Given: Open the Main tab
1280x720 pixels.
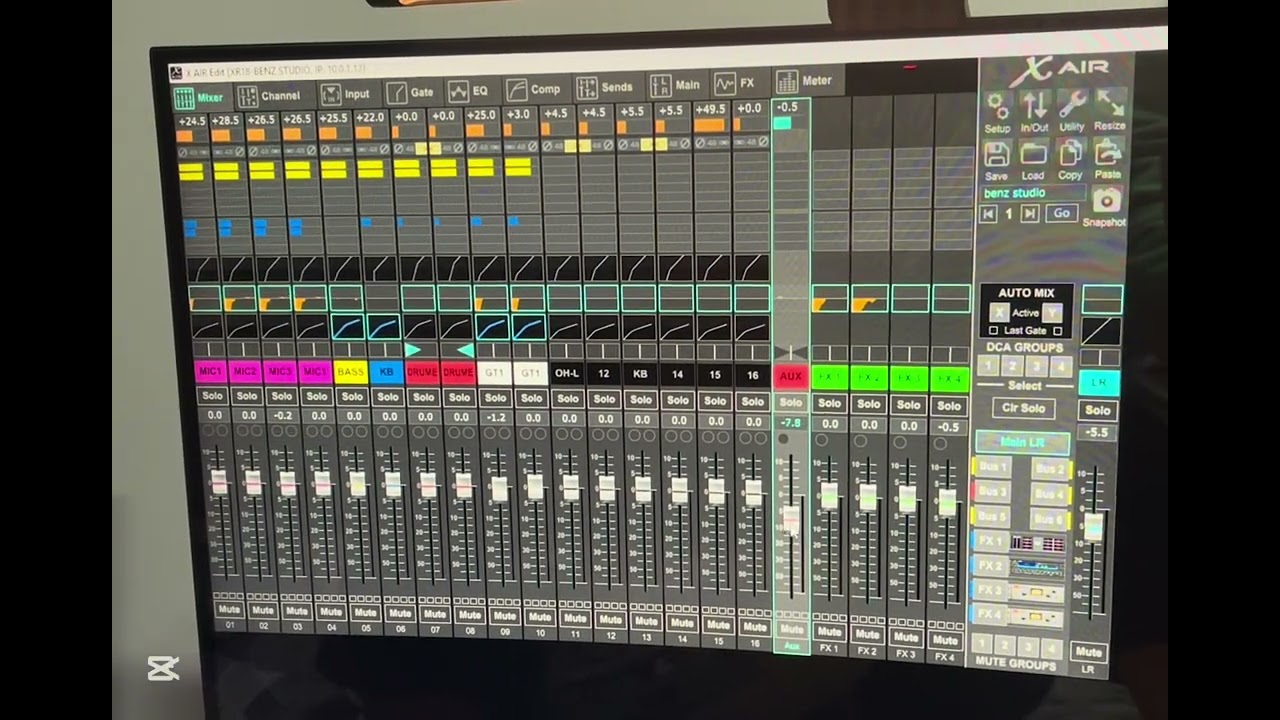Looking at the screenshot, I should click(x=675, y=85).
